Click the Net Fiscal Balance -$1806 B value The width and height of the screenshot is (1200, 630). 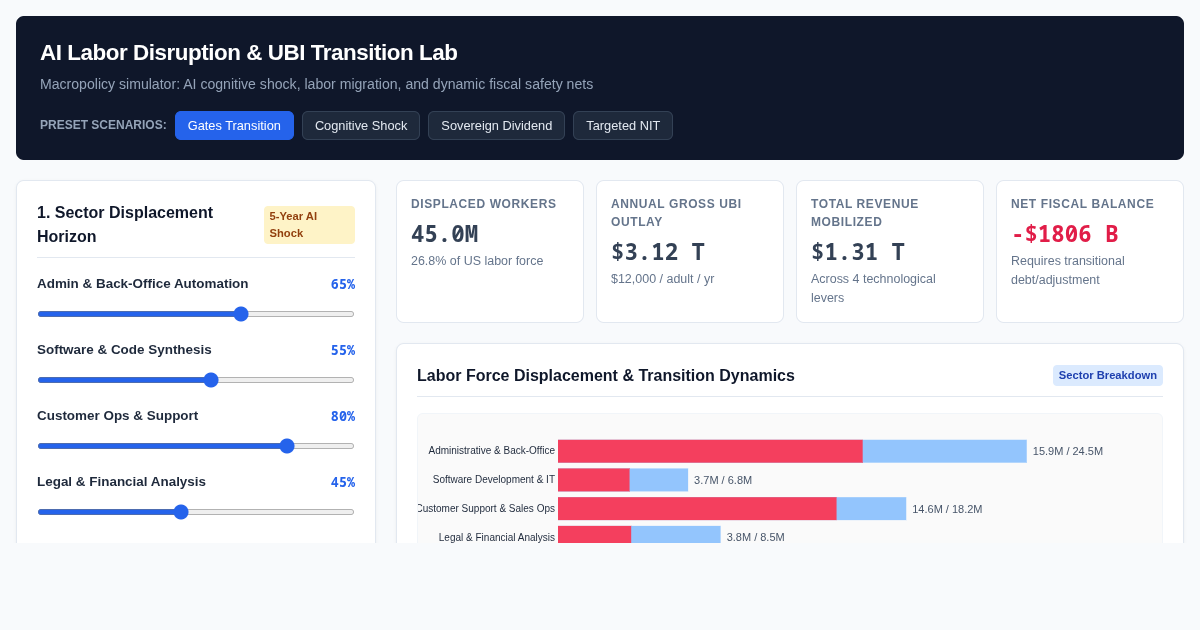coord(1064,234)
